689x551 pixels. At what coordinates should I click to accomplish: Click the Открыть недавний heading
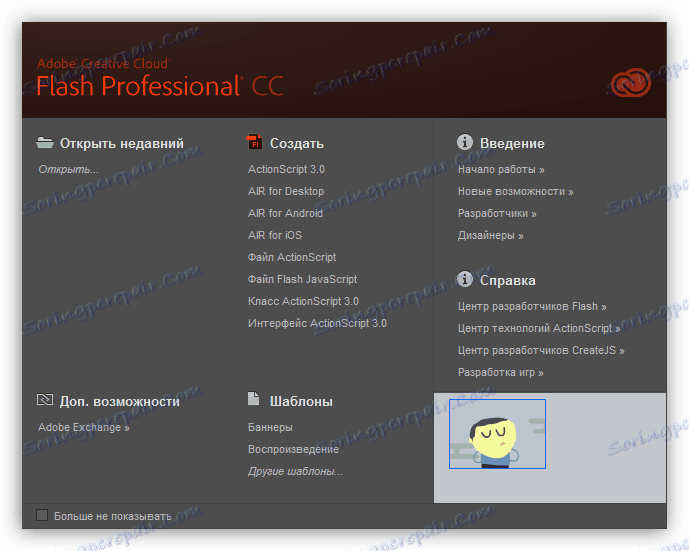[x=122, y=143]
